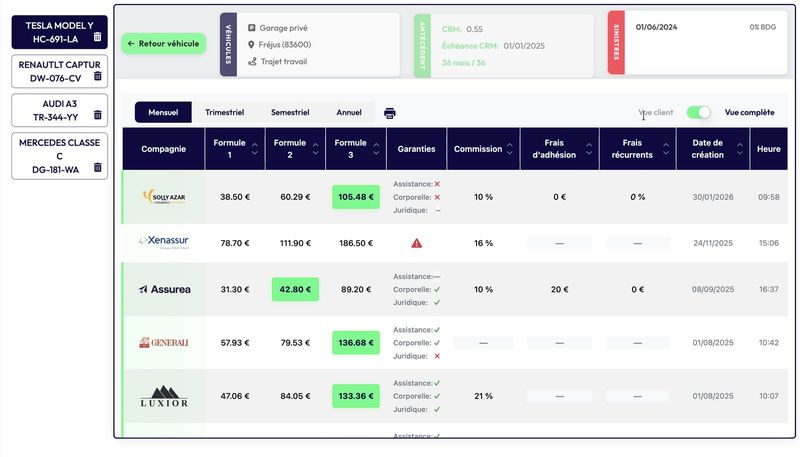Click Solly Azar Assistance red cross
This screenshot has height=457, width=800.
(x=437, y=184)
